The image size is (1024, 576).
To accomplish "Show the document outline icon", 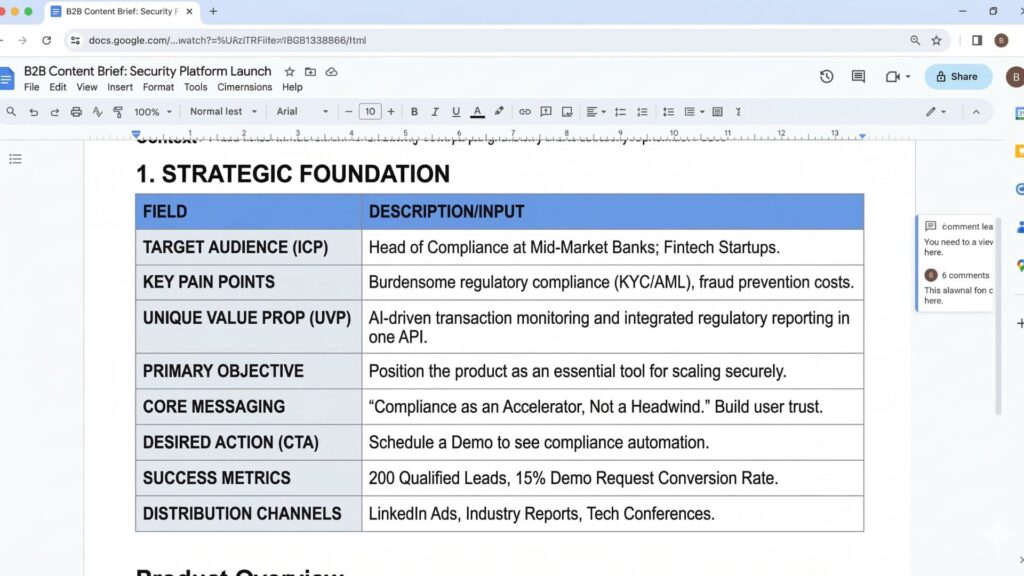I will (x=15, y=158).
